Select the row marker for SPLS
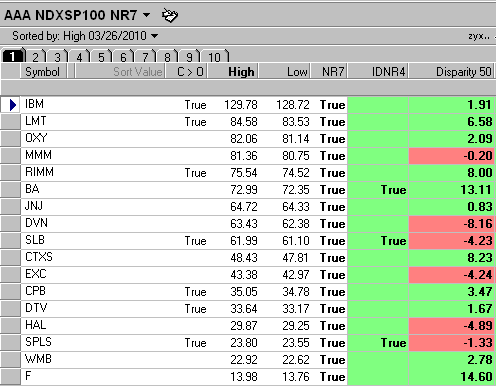The width and height of the screenshot is (496, 387). (11, 343)
